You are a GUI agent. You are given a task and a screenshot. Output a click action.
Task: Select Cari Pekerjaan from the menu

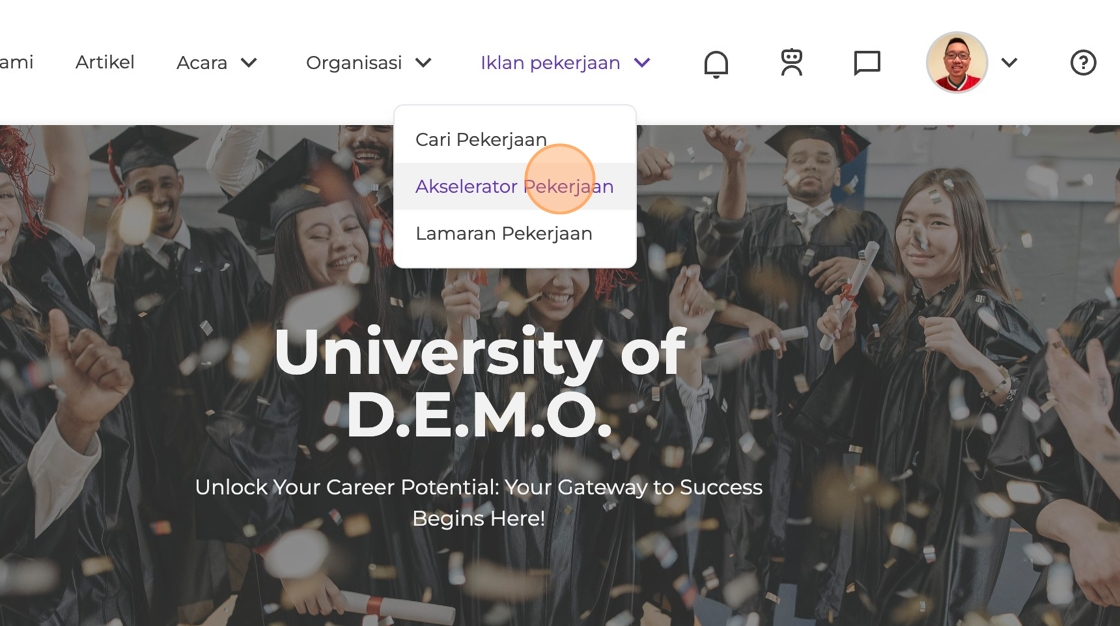point(481,139)
